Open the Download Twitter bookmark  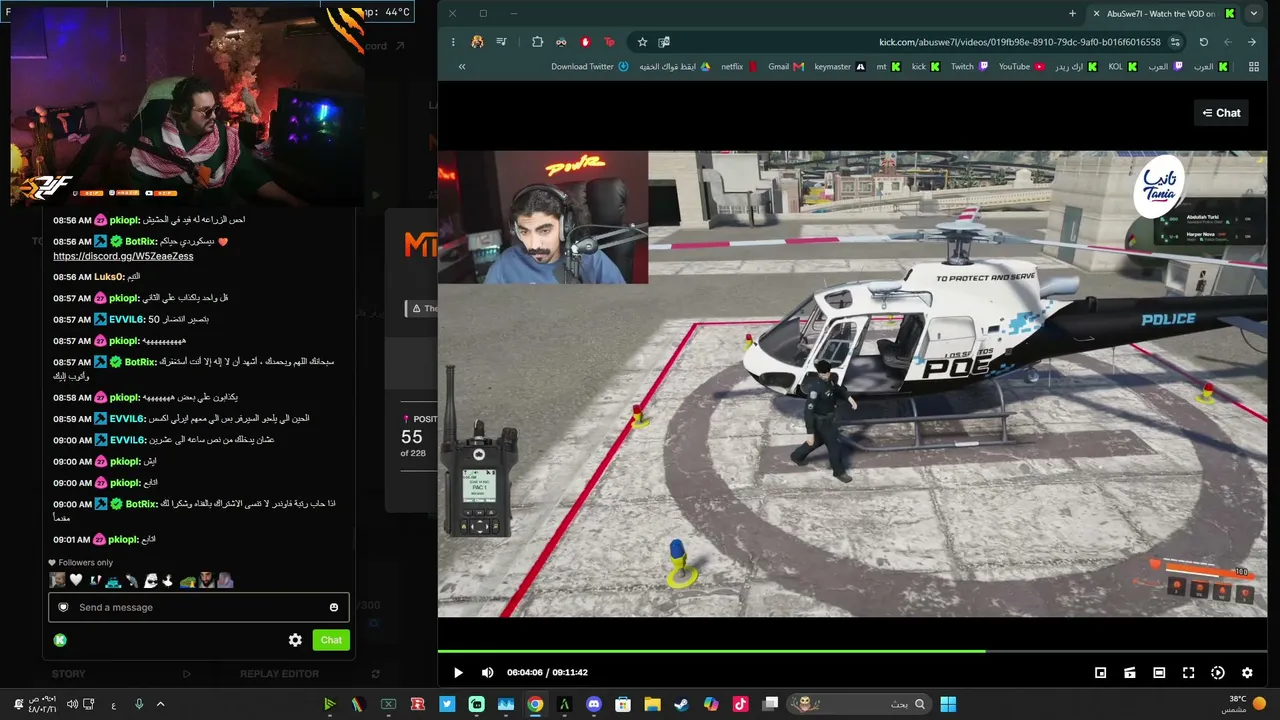pyautogui.click(x=590, y=67)
